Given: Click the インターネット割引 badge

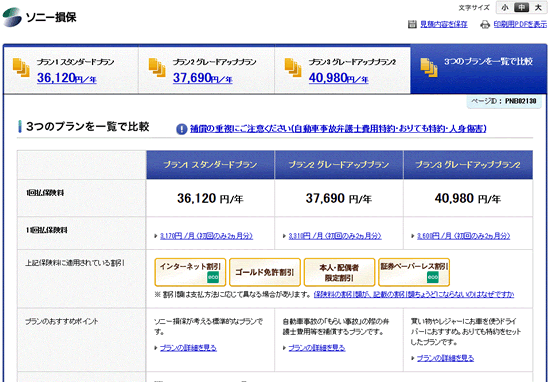Looking at the screenshot, I should [190, 272].
